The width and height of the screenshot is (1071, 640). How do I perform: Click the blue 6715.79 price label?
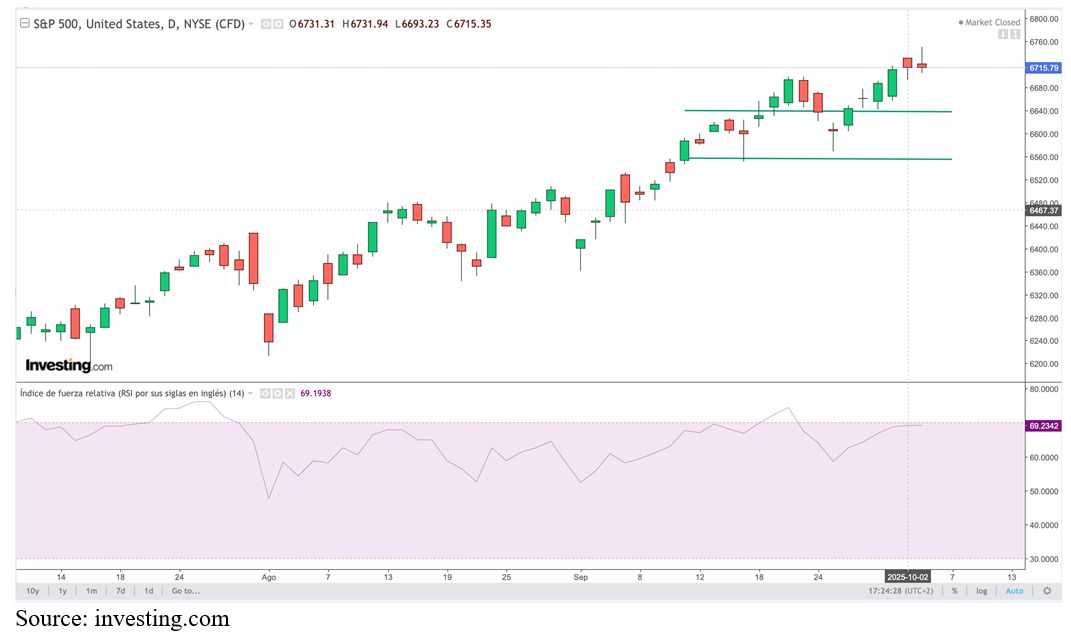(1042, 68)
